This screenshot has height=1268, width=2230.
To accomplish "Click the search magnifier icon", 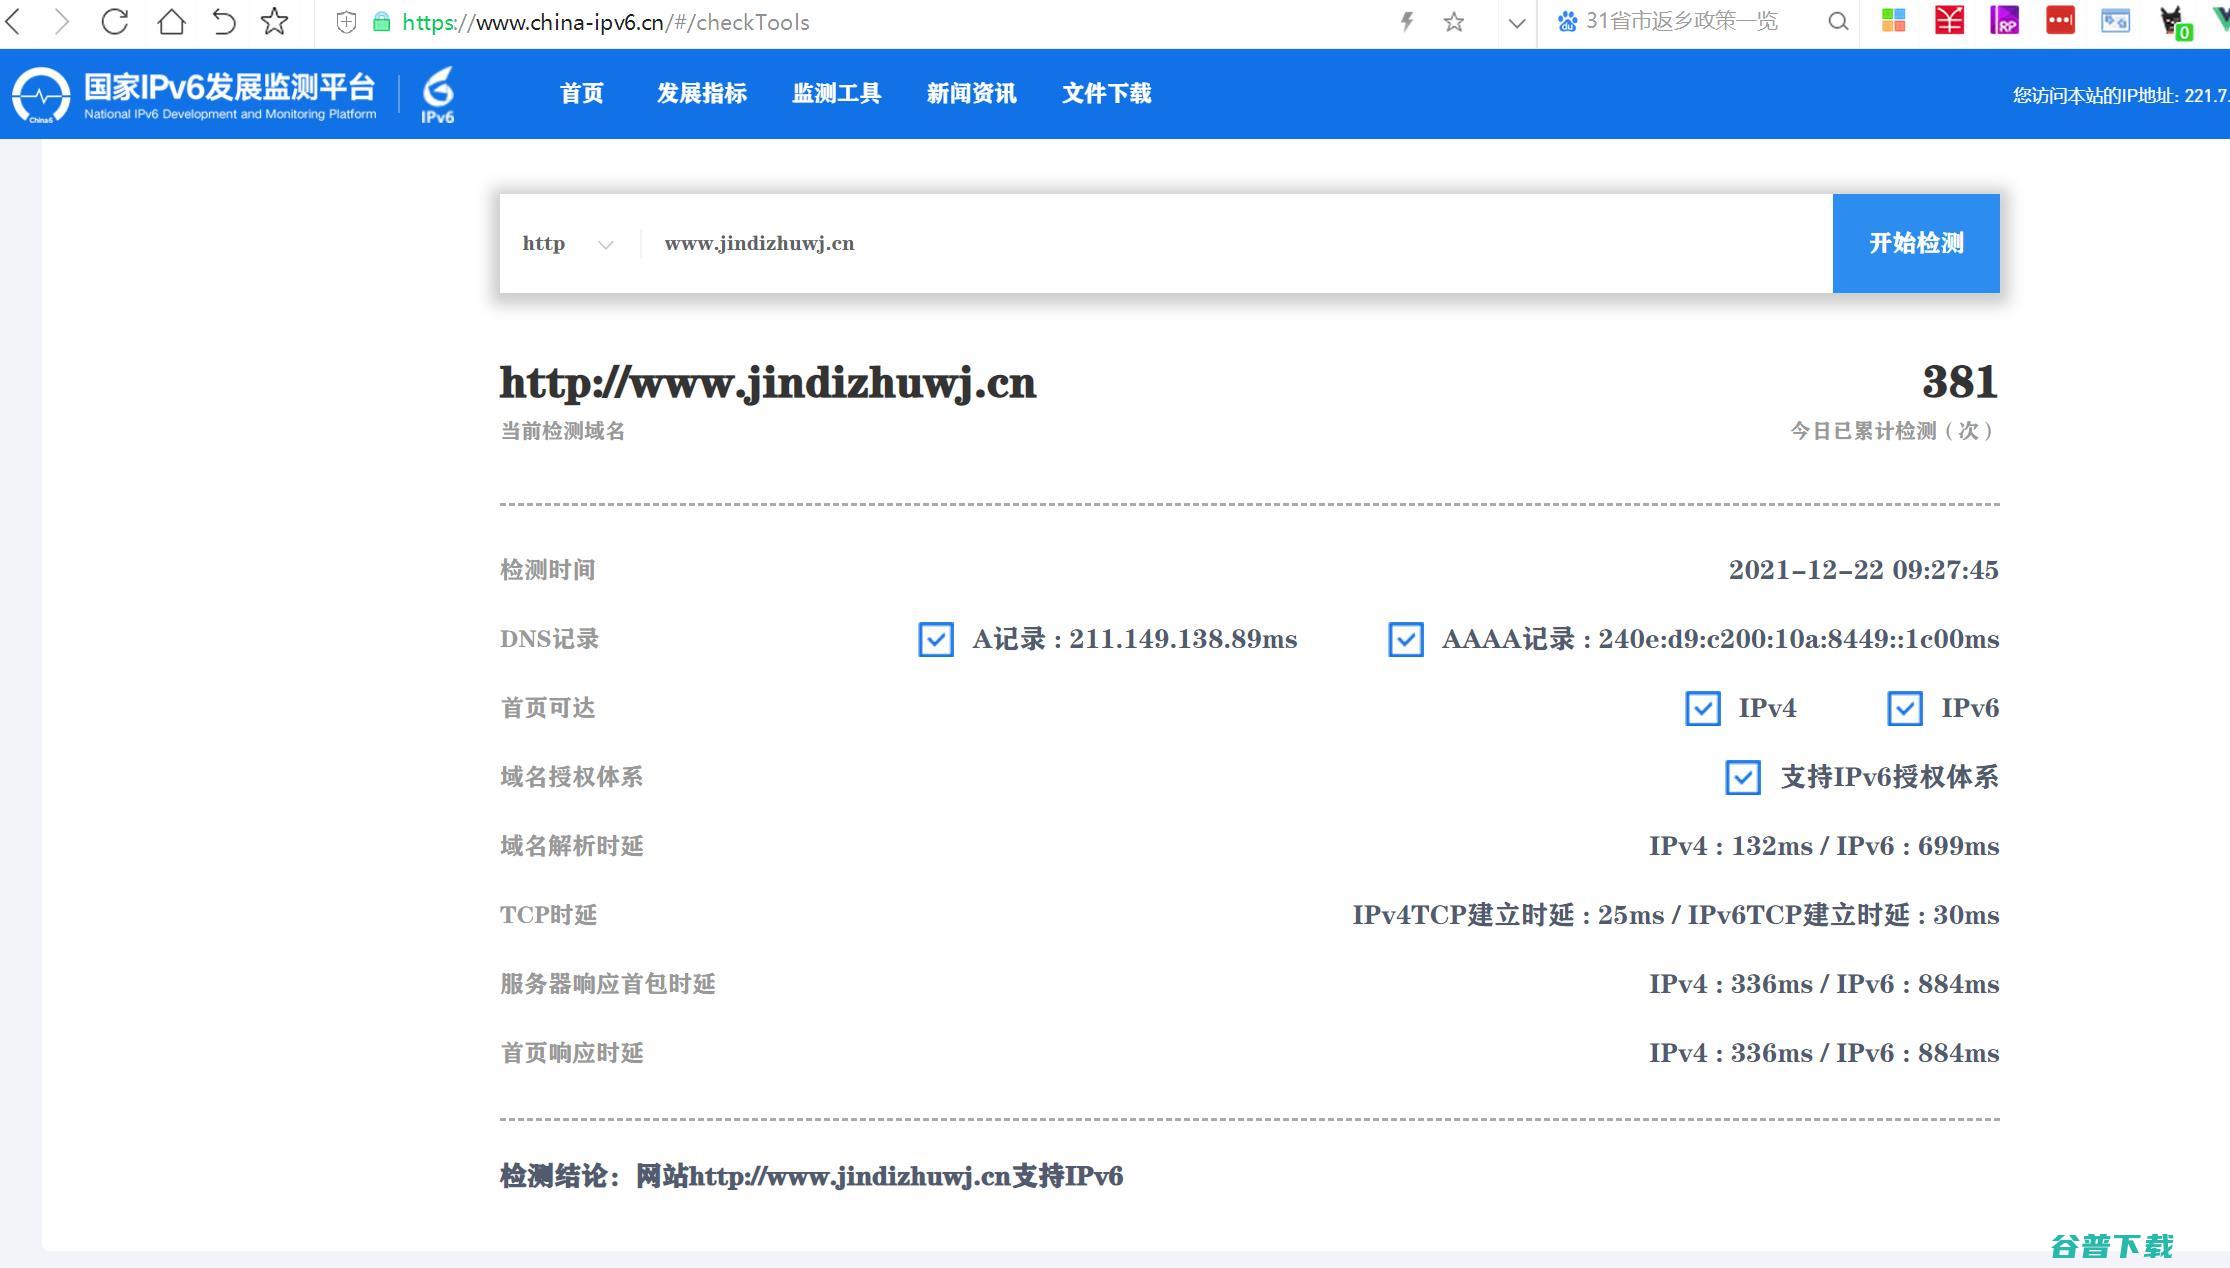I will [1838, 21].
